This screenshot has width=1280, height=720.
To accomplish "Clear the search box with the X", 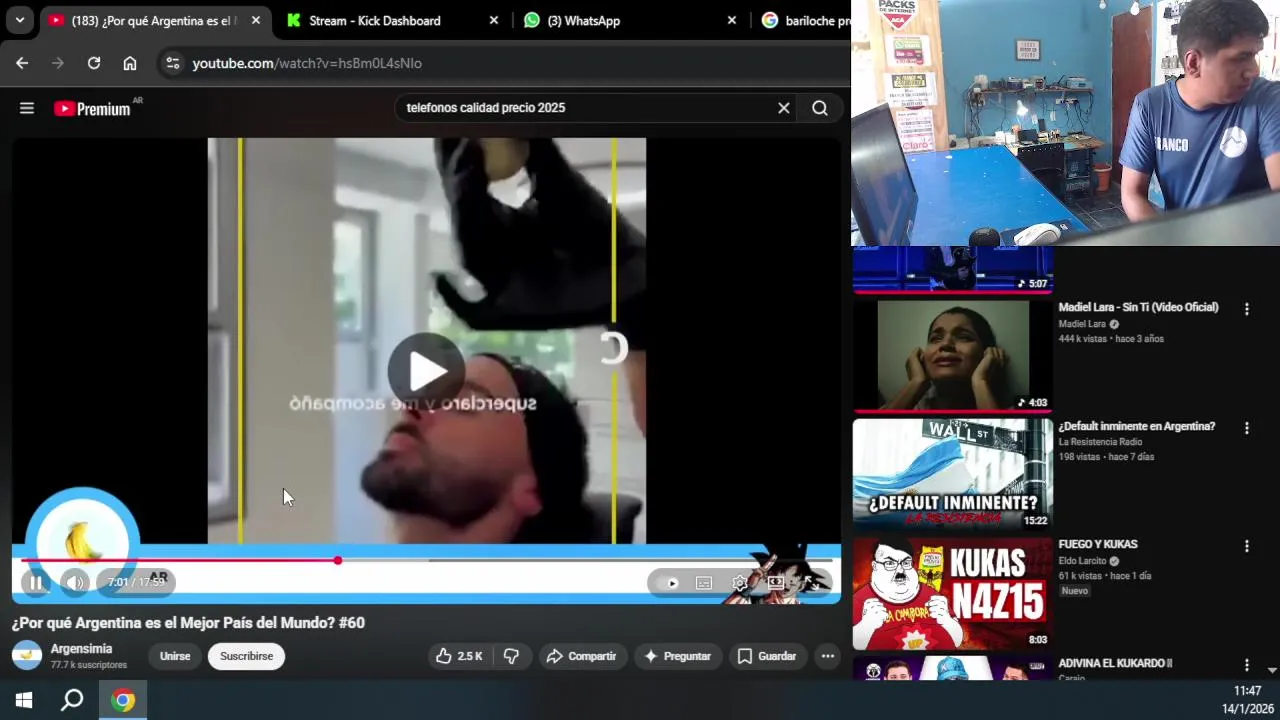I will pyautogui.click(x=784, y=108).
